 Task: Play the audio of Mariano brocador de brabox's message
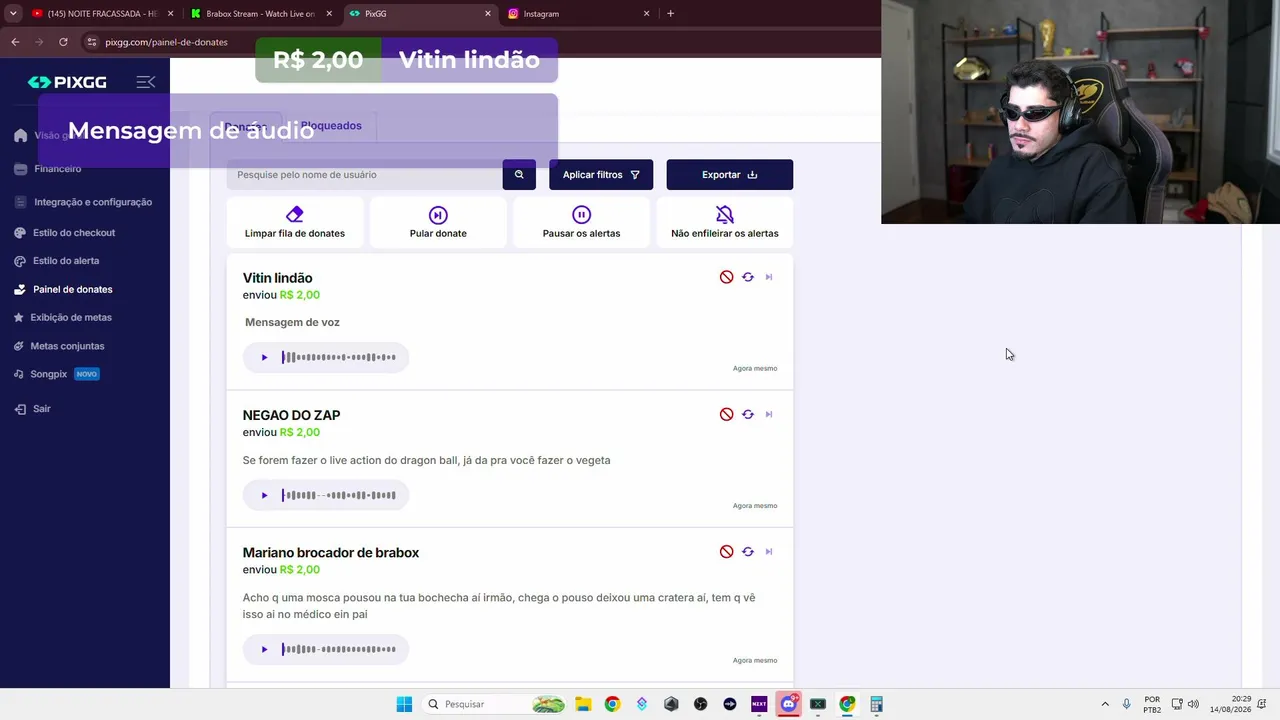(264, 649)
